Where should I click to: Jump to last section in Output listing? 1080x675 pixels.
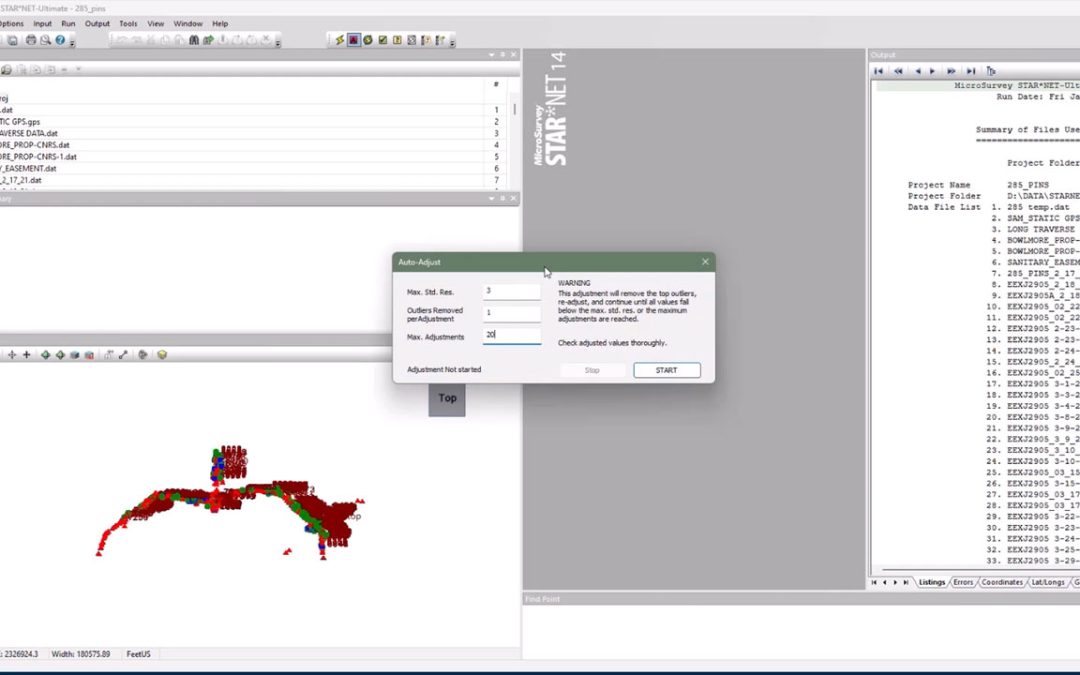[971, 71]
